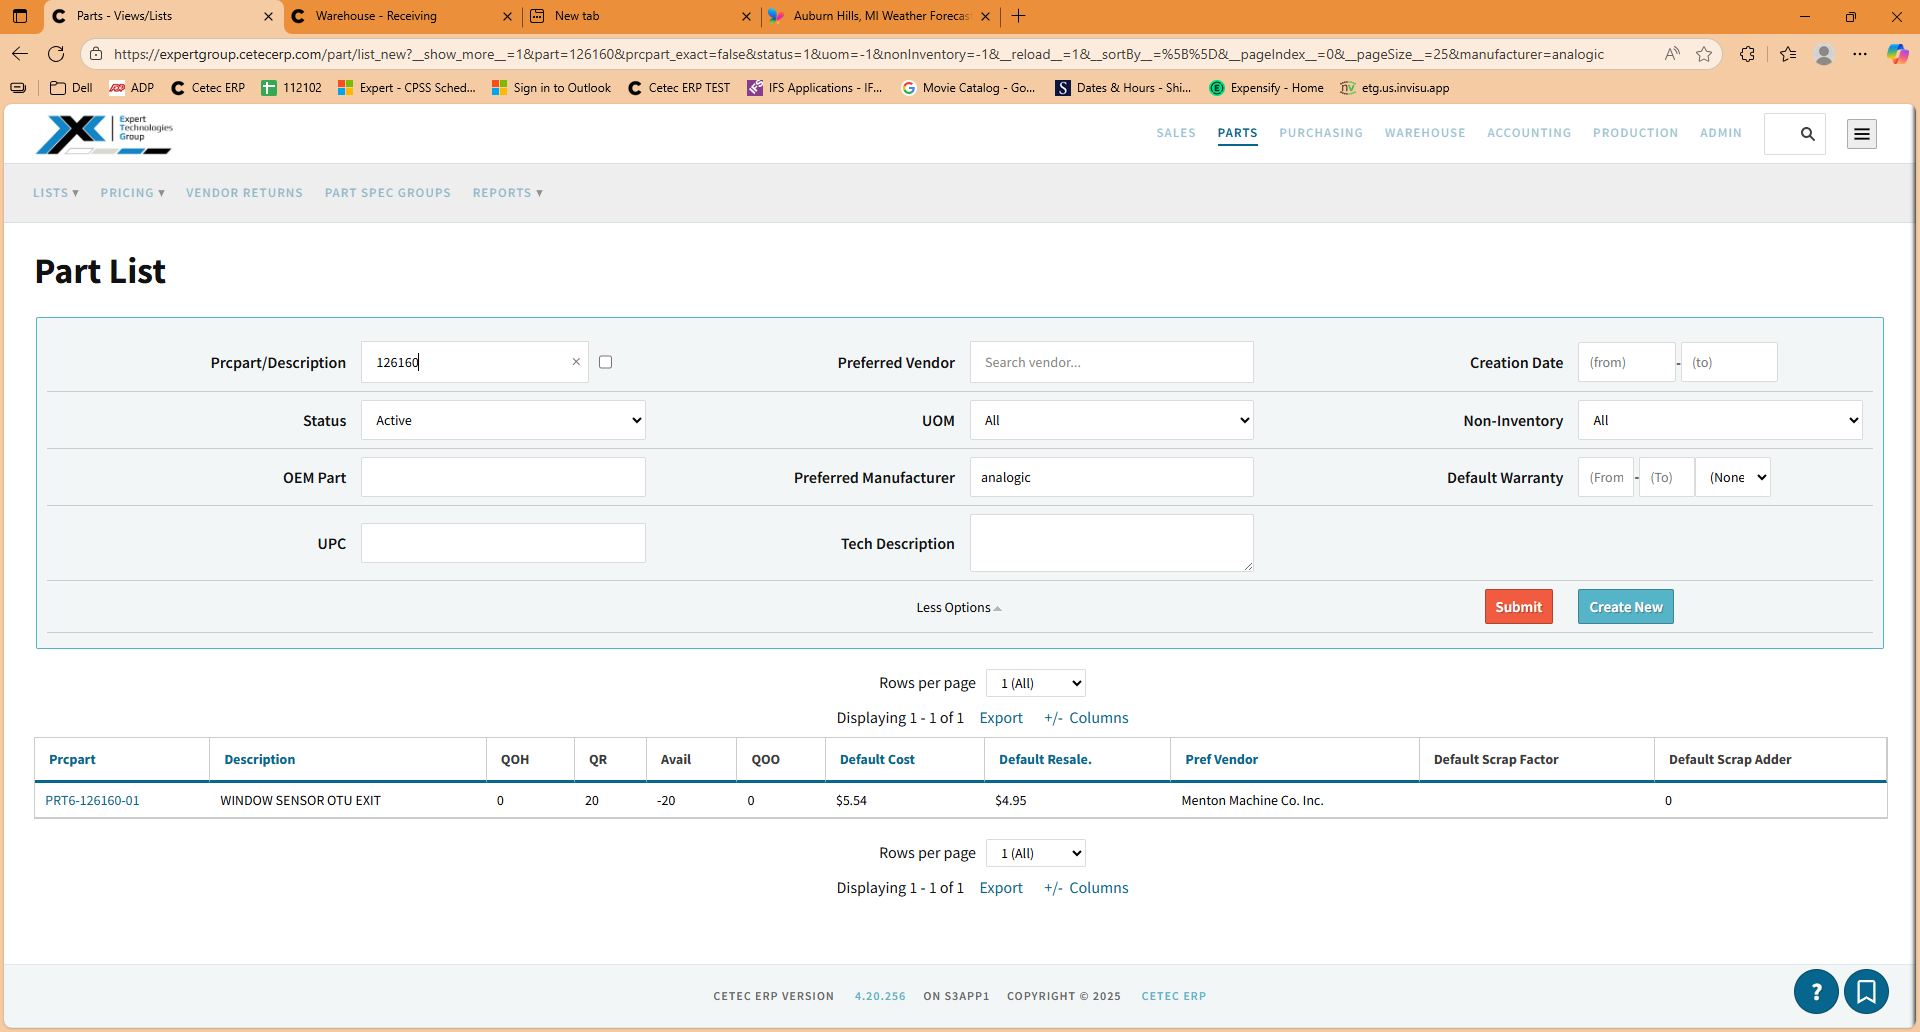Click into the Preferred Vendor search field

1111,363
